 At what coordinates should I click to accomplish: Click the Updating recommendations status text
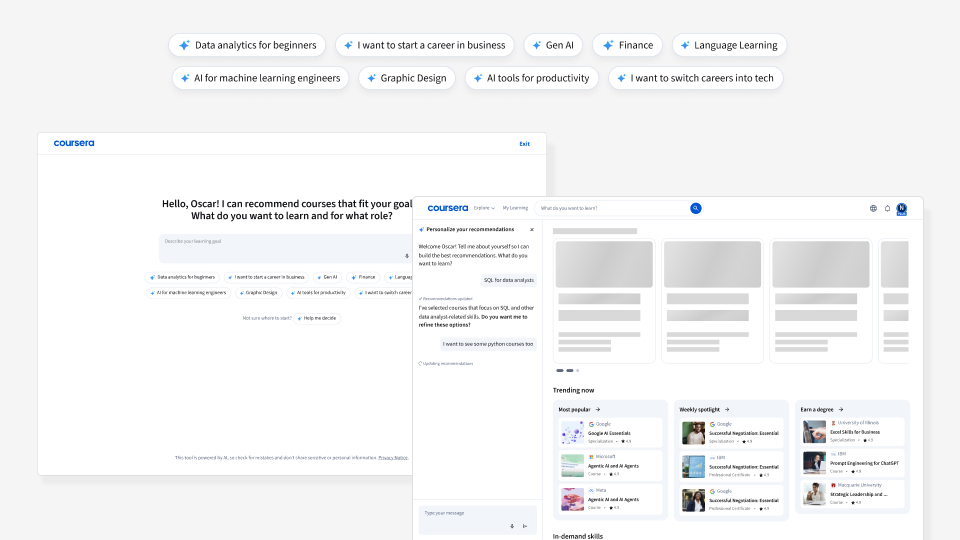(x=448, y=364)
